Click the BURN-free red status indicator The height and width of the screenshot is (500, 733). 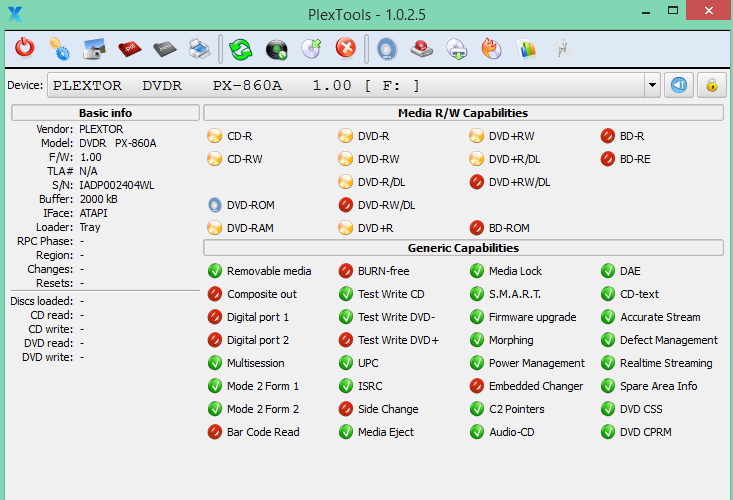345,271
